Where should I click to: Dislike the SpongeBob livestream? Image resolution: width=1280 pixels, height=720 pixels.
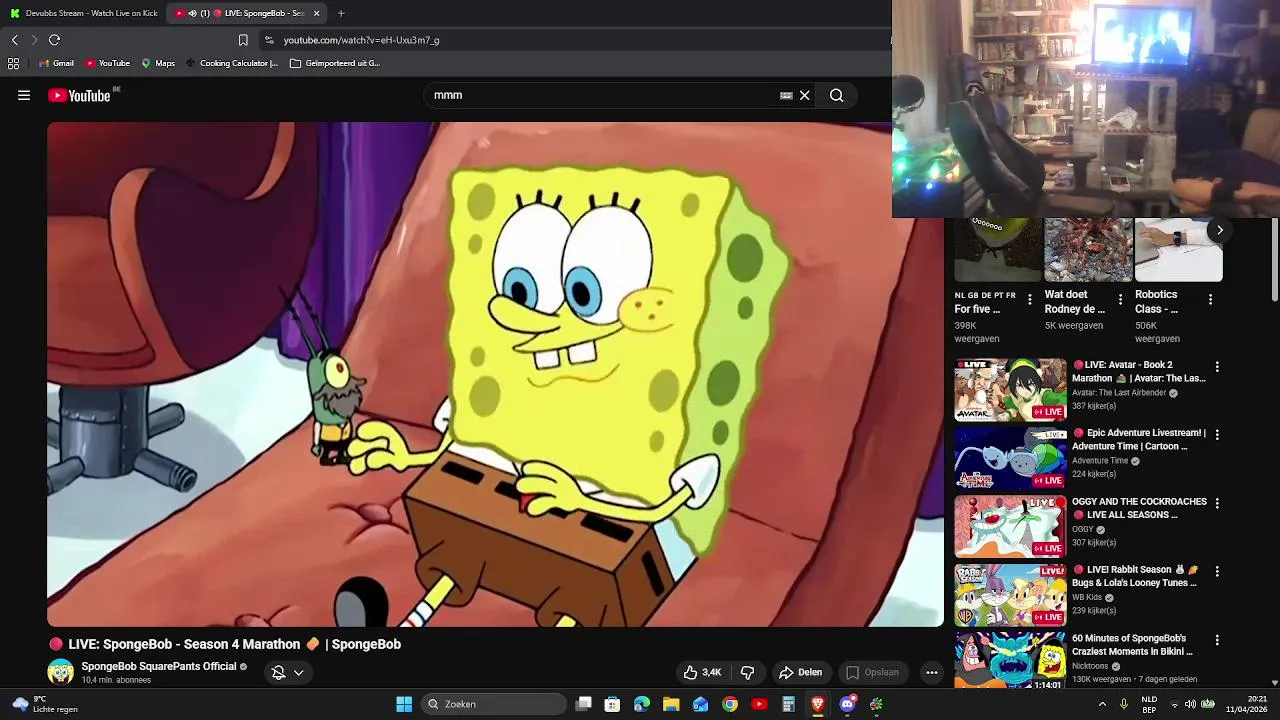747,673
